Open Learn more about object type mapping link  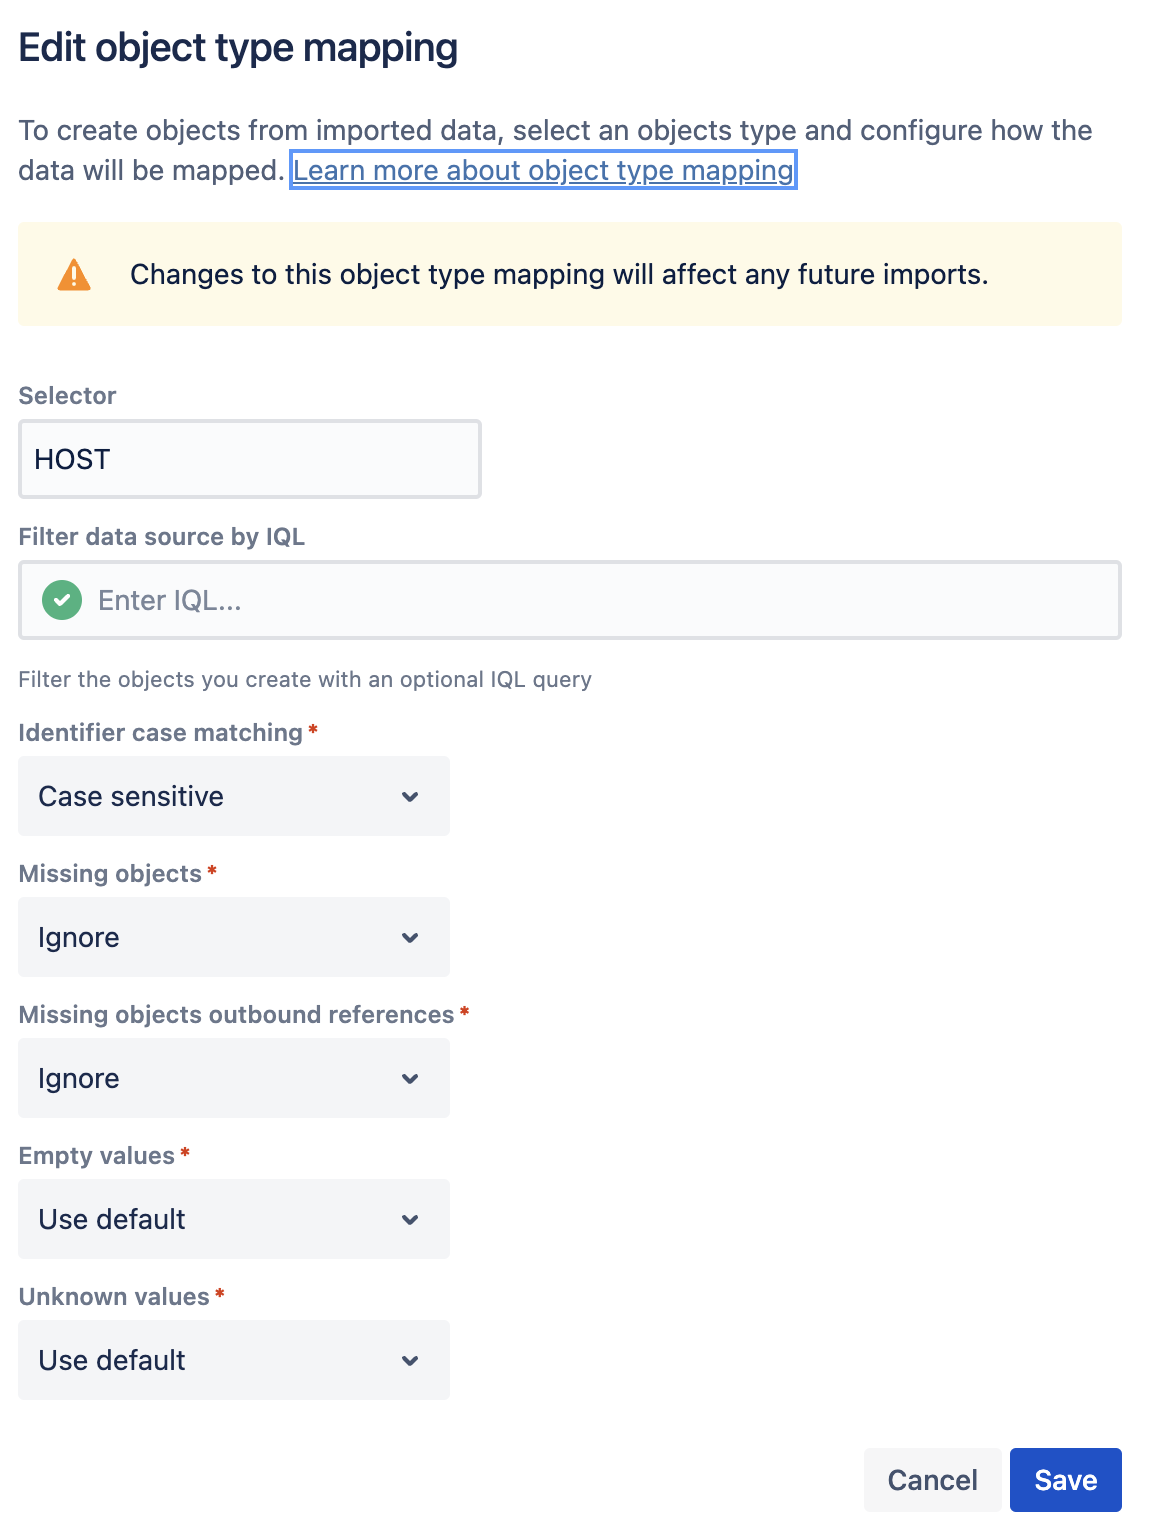(543, 171)
